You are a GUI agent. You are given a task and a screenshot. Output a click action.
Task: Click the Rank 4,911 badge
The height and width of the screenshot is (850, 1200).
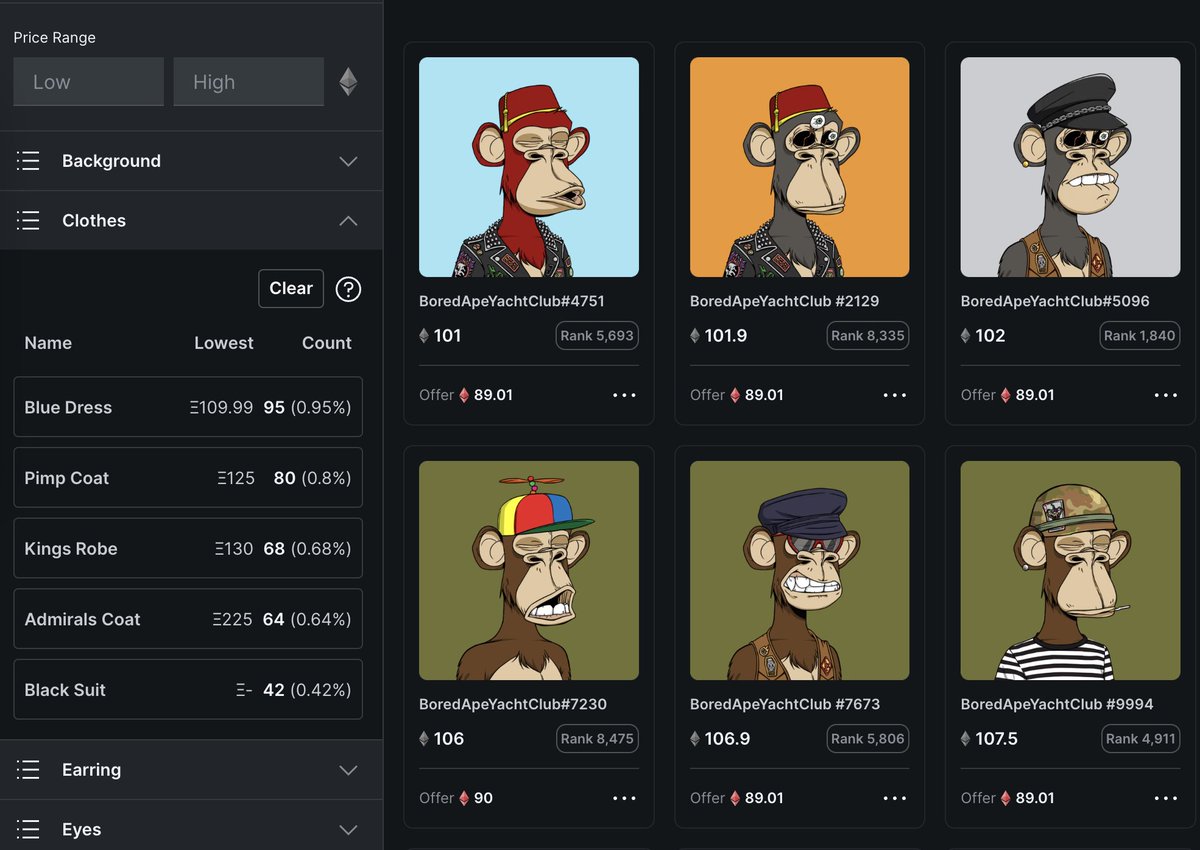coord(1139,739)
